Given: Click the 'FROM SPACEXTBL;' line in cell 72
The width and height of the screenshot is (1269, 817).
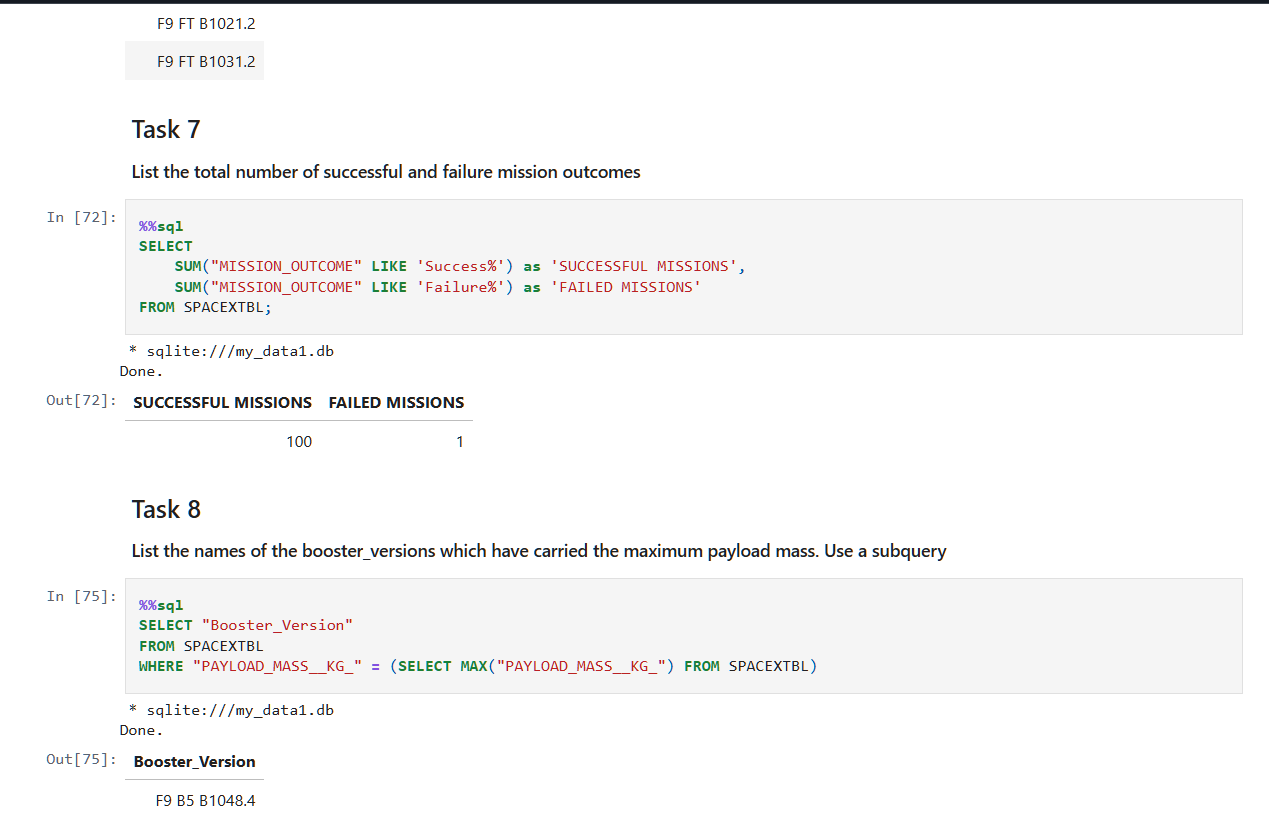Looking at the screenshot, I should click(x=205, y=307).
